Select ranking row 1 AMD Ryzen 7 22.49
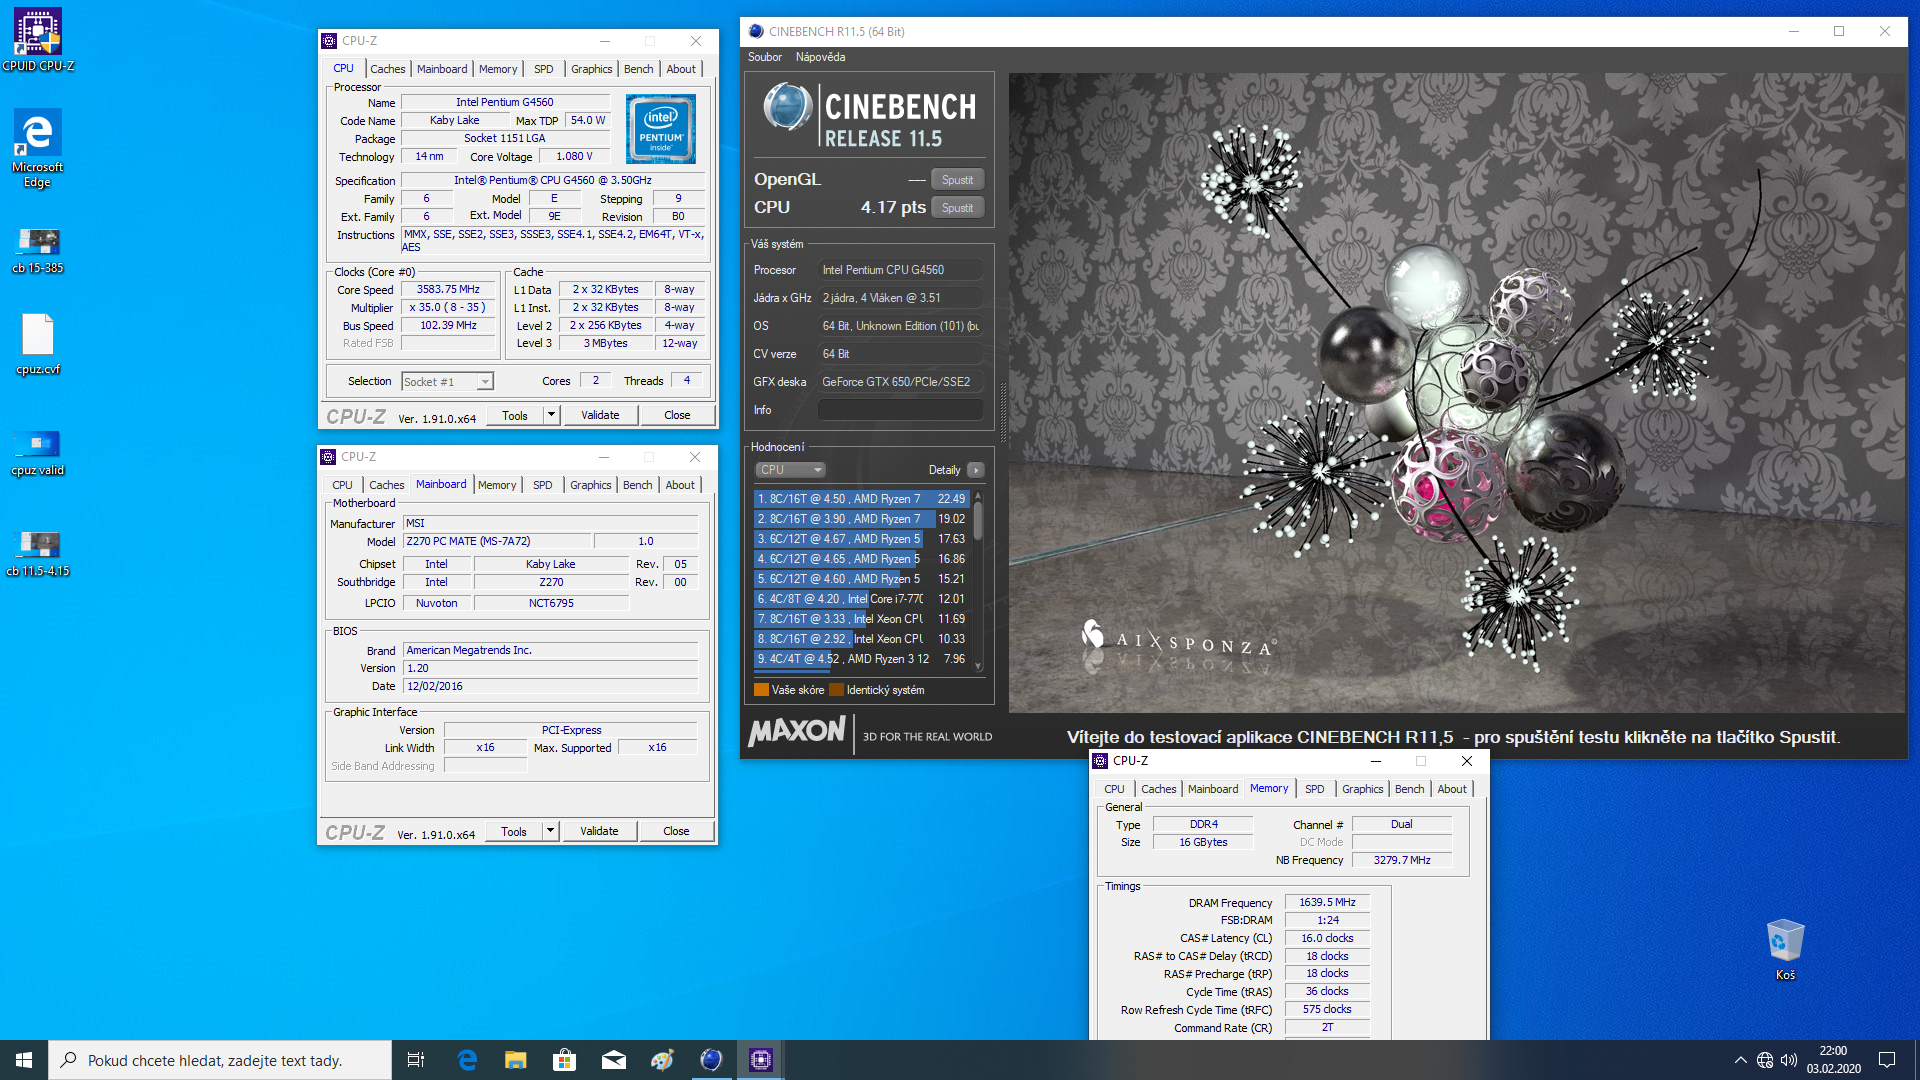1920x1080 pixels. (861, 499)
